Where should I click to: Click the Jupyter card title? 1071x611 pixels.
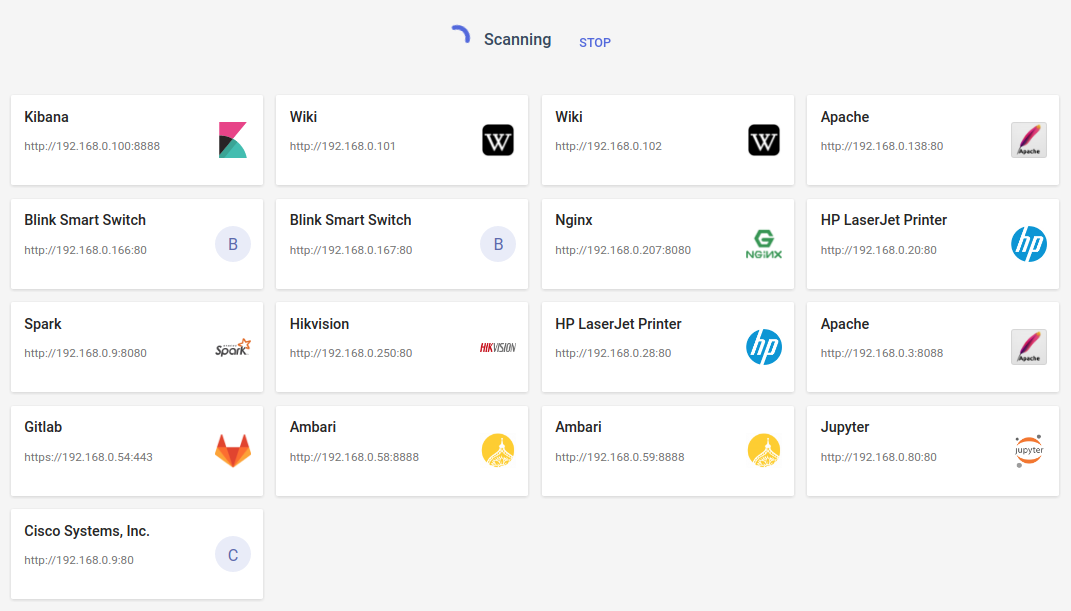[845, 427]
